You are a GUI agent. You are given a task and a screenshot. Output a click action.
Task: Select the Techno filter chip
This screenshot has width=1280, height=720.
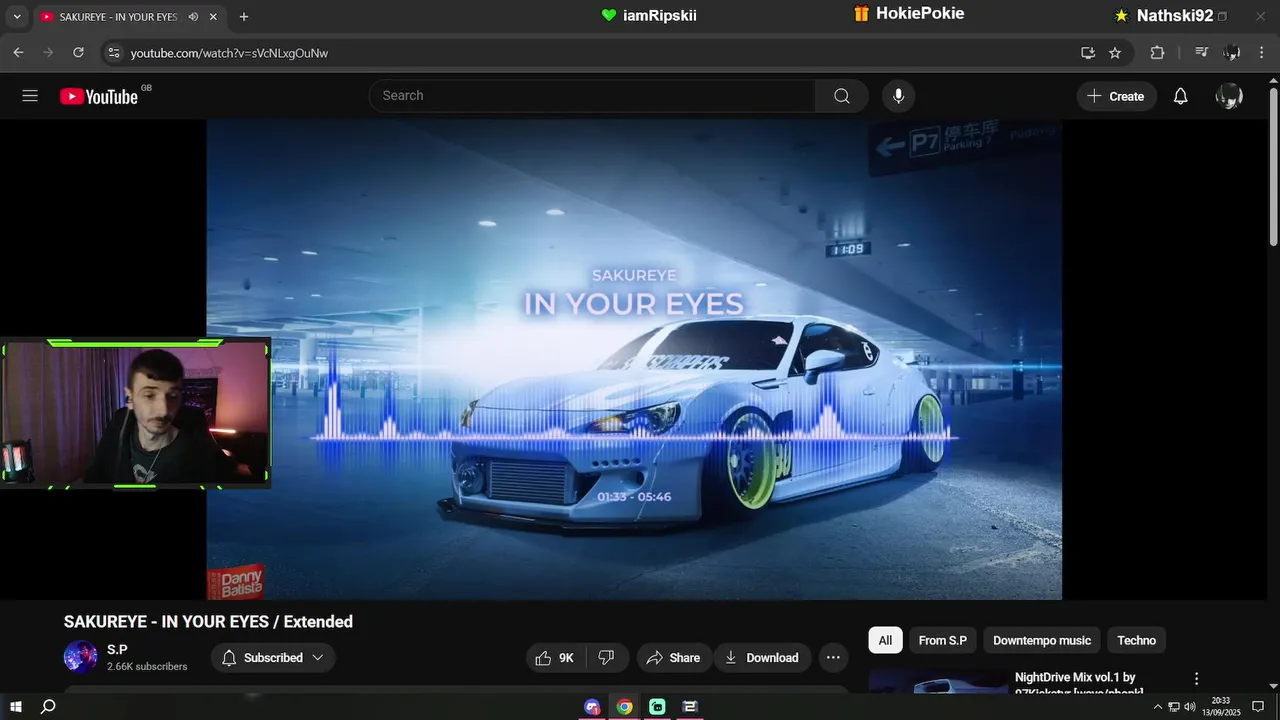1136,640
